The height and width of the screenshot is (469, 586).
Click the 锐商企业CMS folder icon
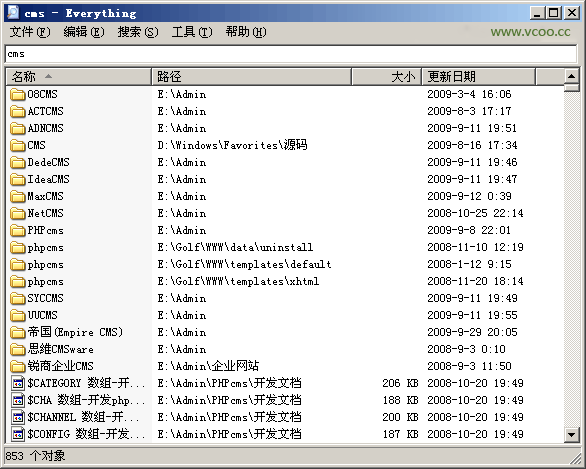18,367
